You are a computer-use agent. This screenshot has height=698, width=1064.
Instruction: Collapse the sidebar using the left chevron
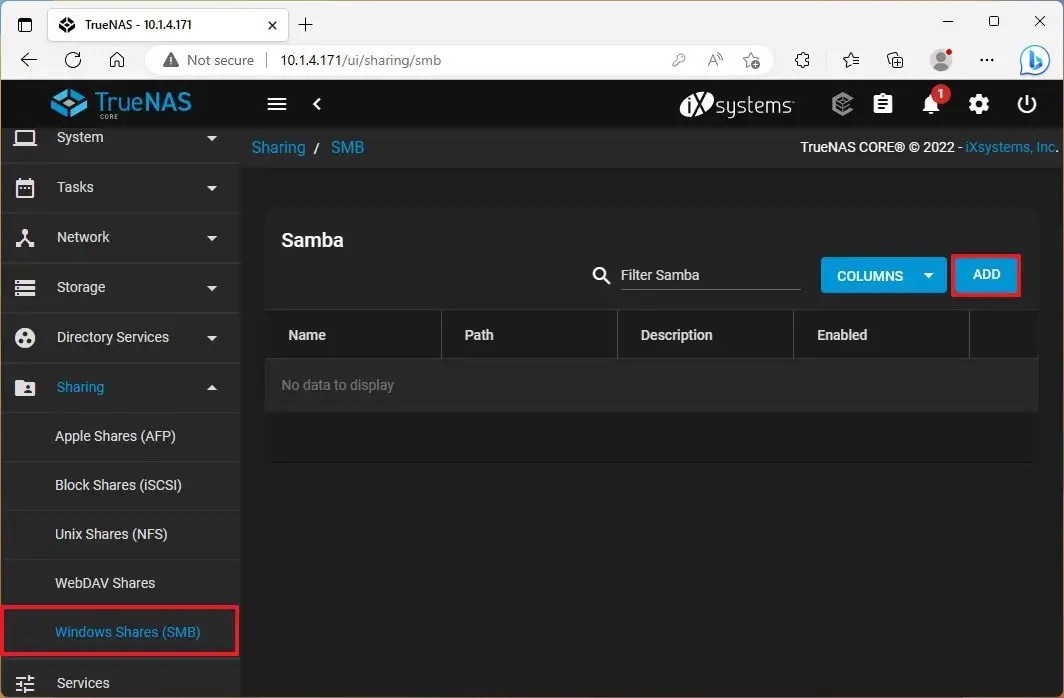click(x=317, y=104)
